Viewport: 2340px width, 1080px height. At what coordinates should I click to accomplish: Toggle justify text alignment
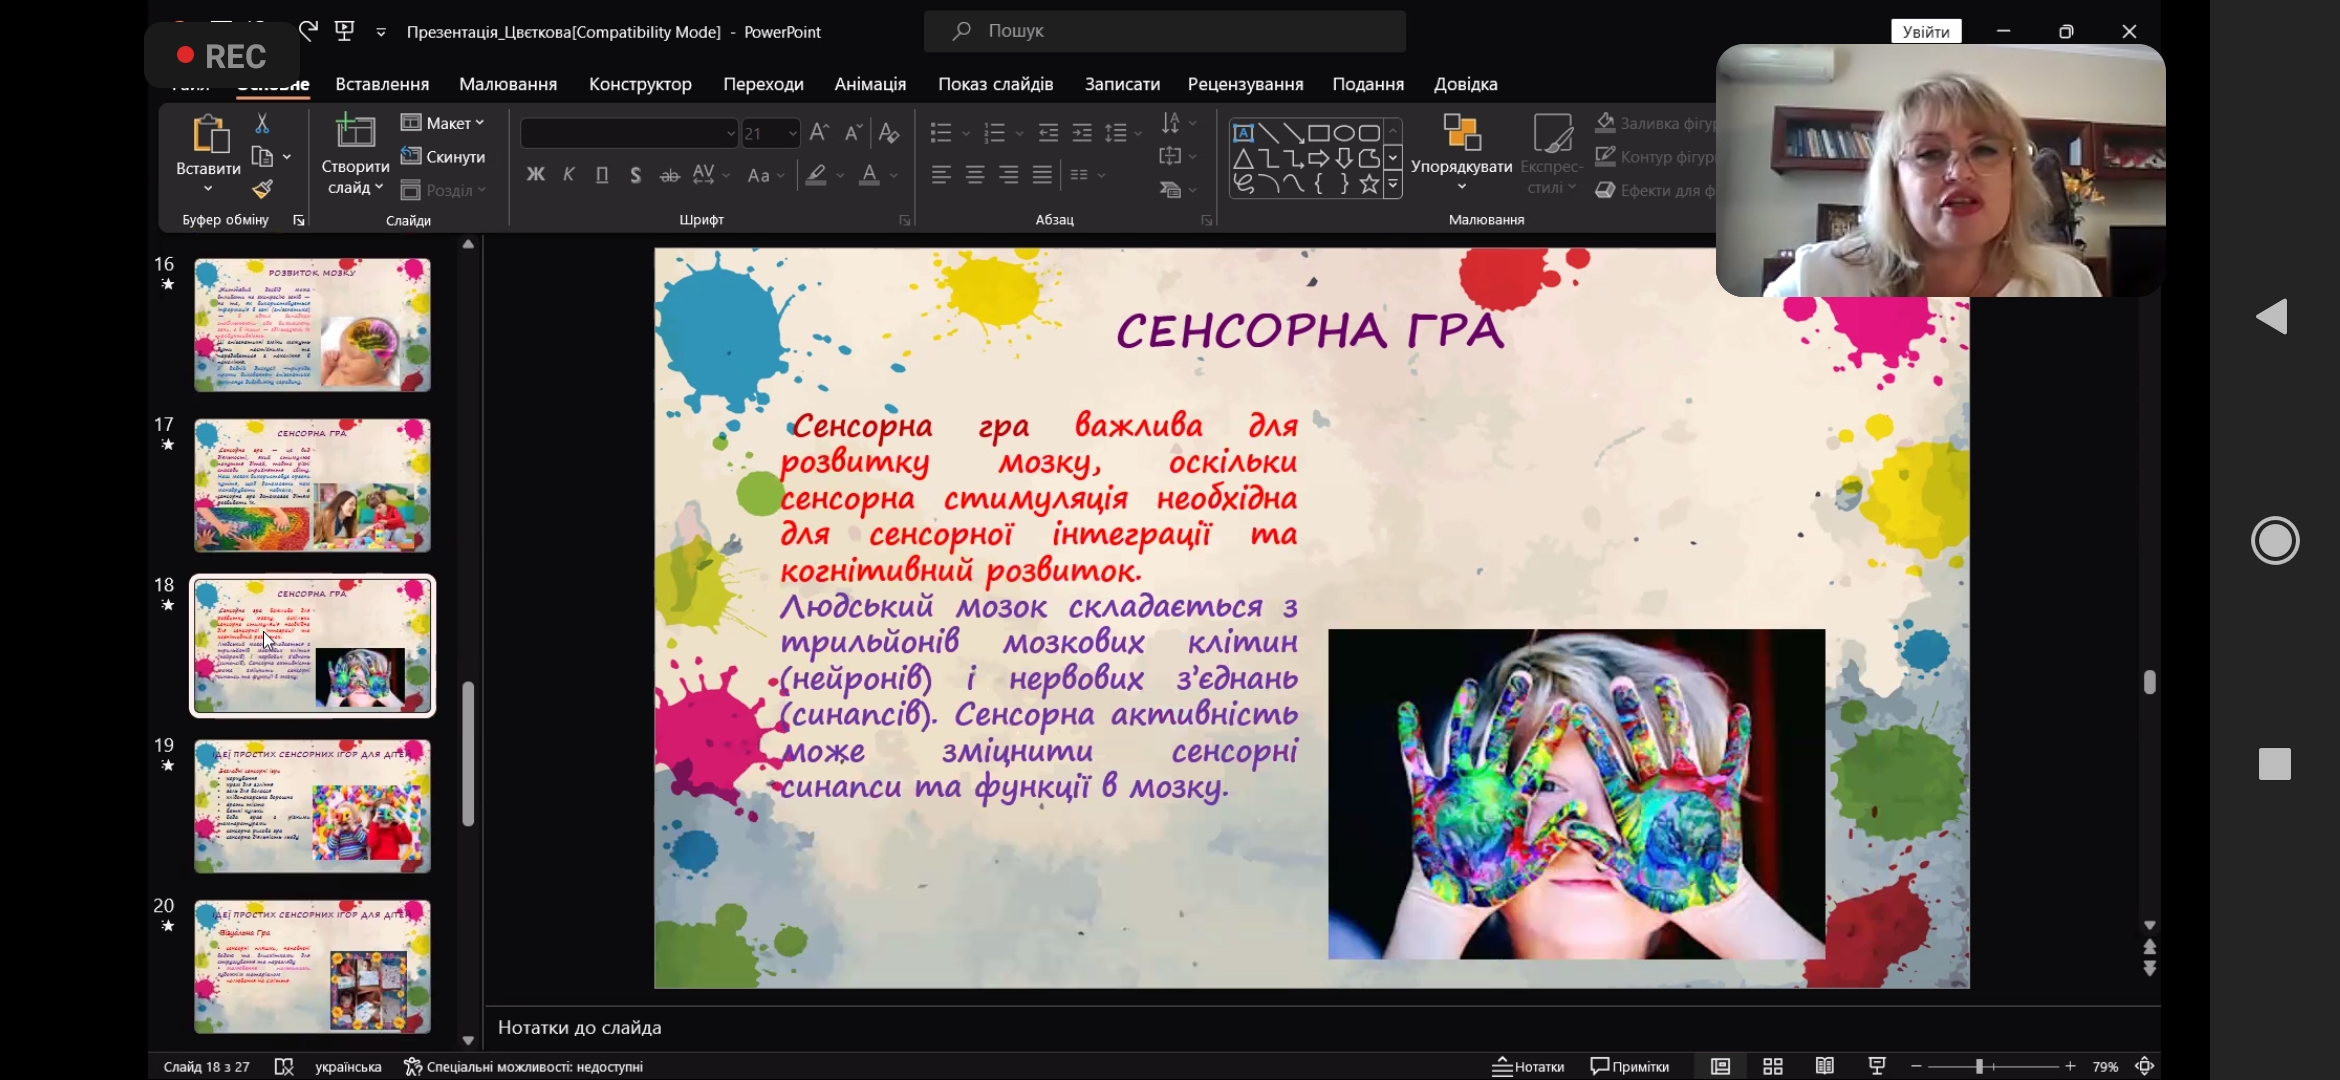[x=1042, y=175]
